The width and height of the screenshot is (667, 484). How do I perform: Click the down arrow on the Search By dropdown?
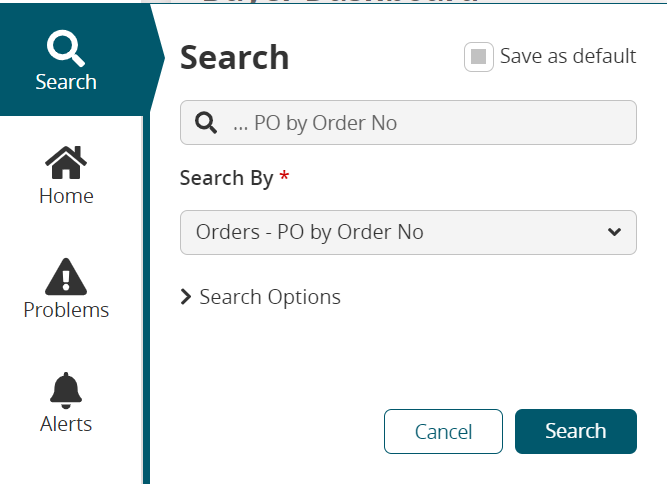point(614,232)
